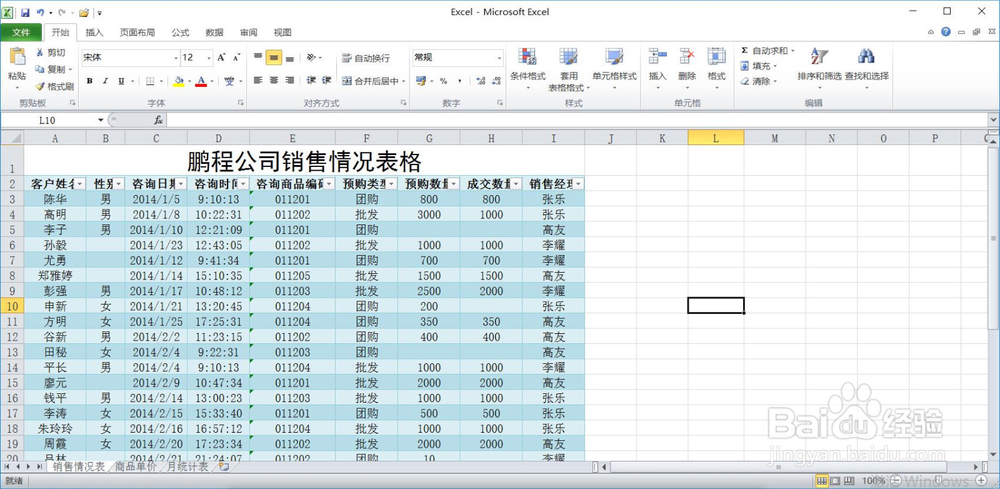Open the font size dropdown showing 12

(x=209, y=58)
